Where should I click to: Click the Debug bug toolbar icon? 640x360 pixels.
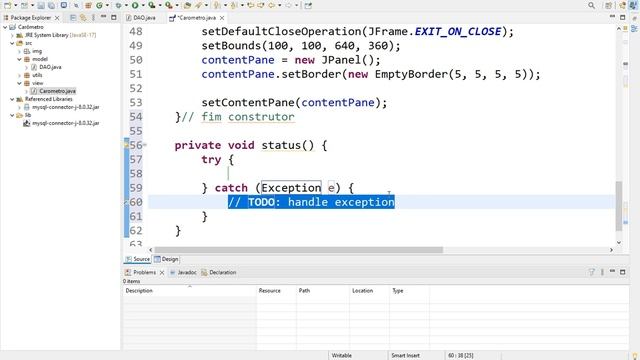click(118, 5)
